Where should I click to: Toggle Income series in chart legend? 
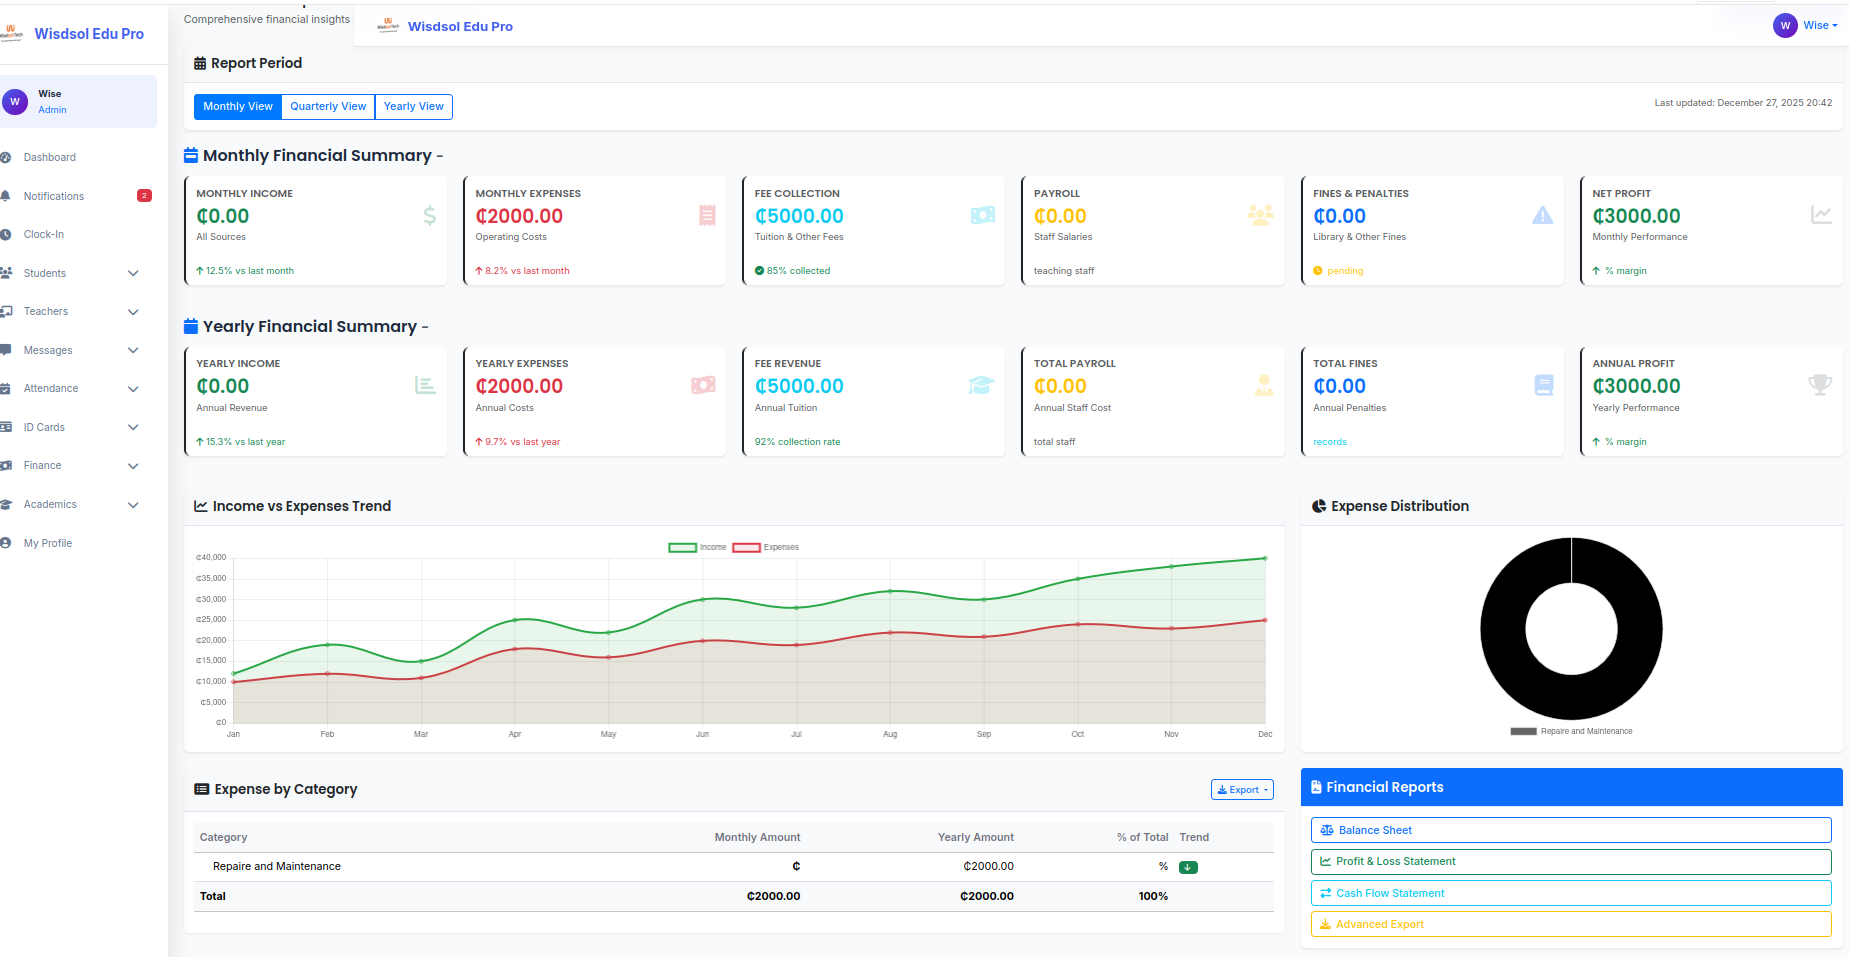(697, 547)
